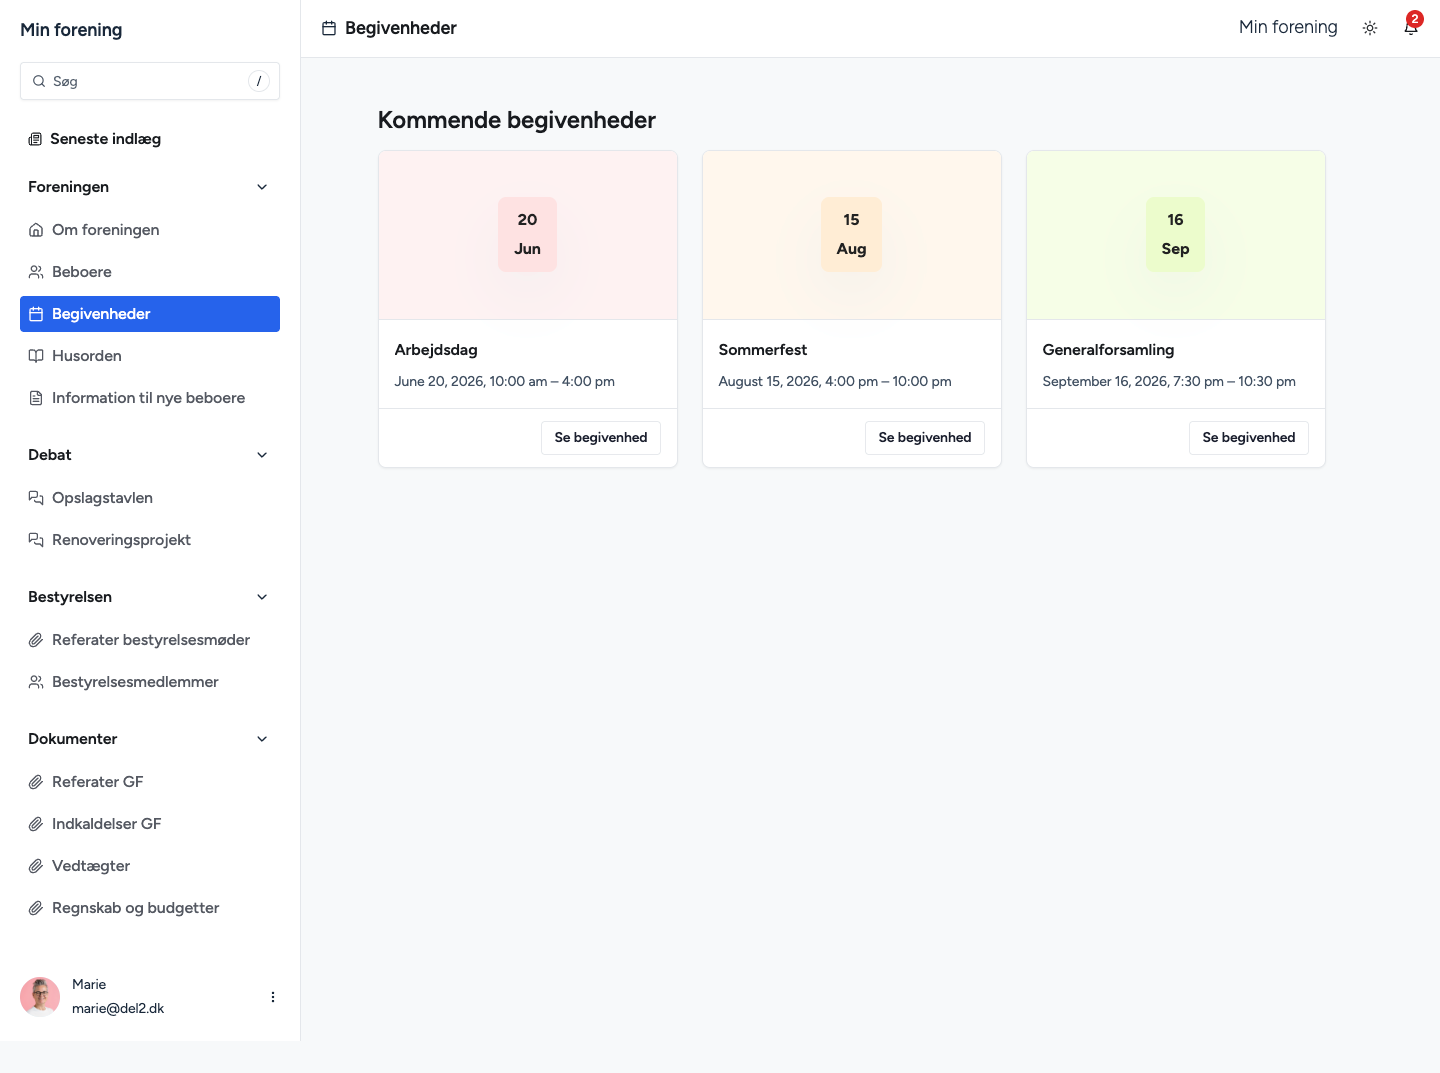Viewport: 1440px width, 1073px height.
Task: Click the Søg search field
Action: [x=150, y=81]
